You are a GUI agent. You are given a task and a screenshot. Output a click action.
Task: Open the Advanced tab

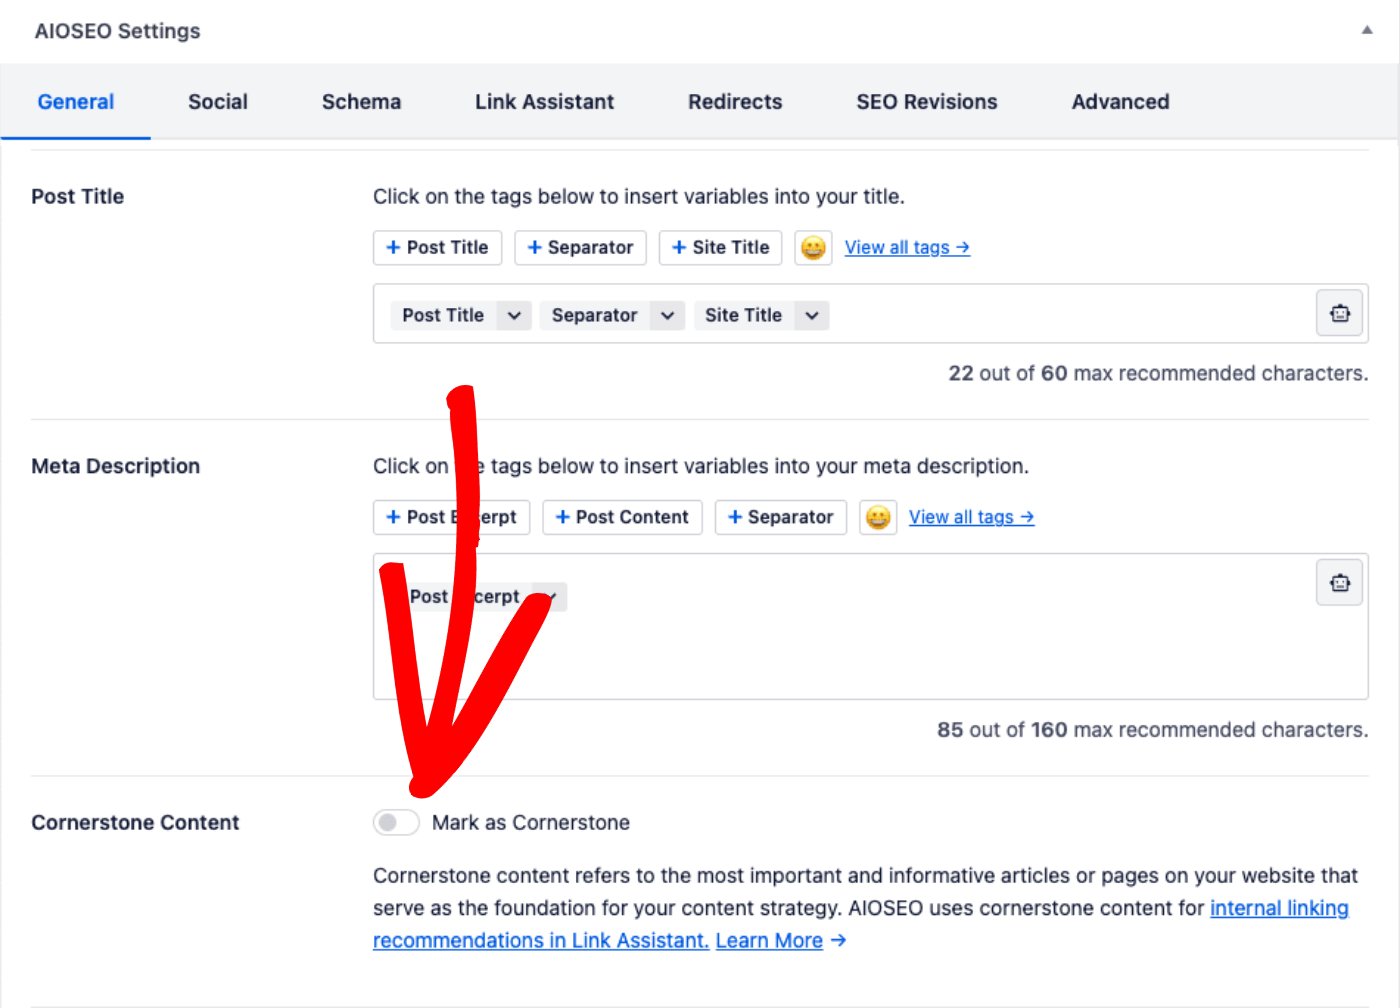(x=1120, y=102)
